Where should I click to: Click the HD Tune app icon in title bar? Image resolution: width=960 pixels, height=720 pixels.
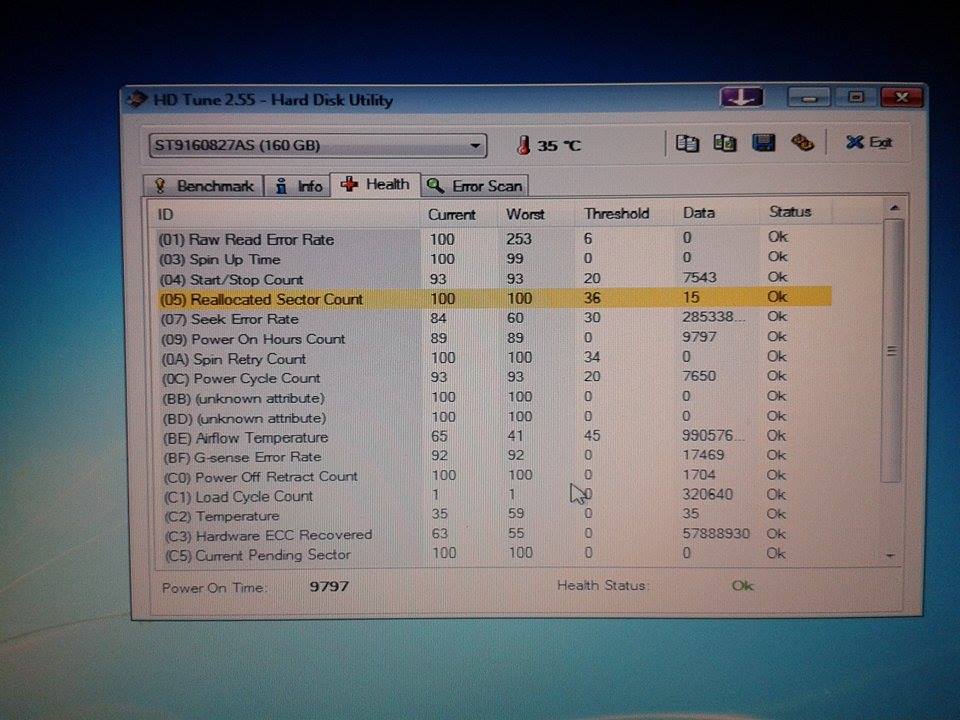click(137, 99)
